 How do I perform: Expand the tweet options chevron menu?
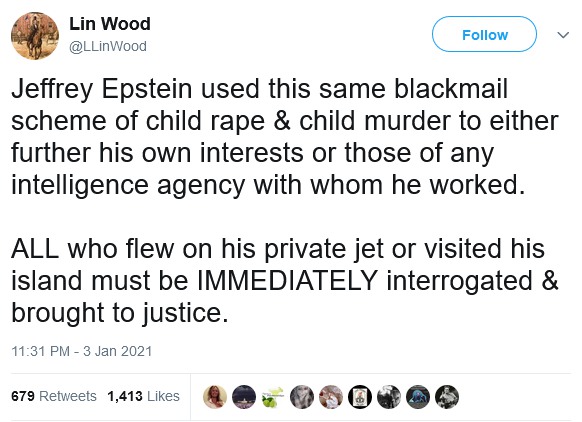click(563, 35)
